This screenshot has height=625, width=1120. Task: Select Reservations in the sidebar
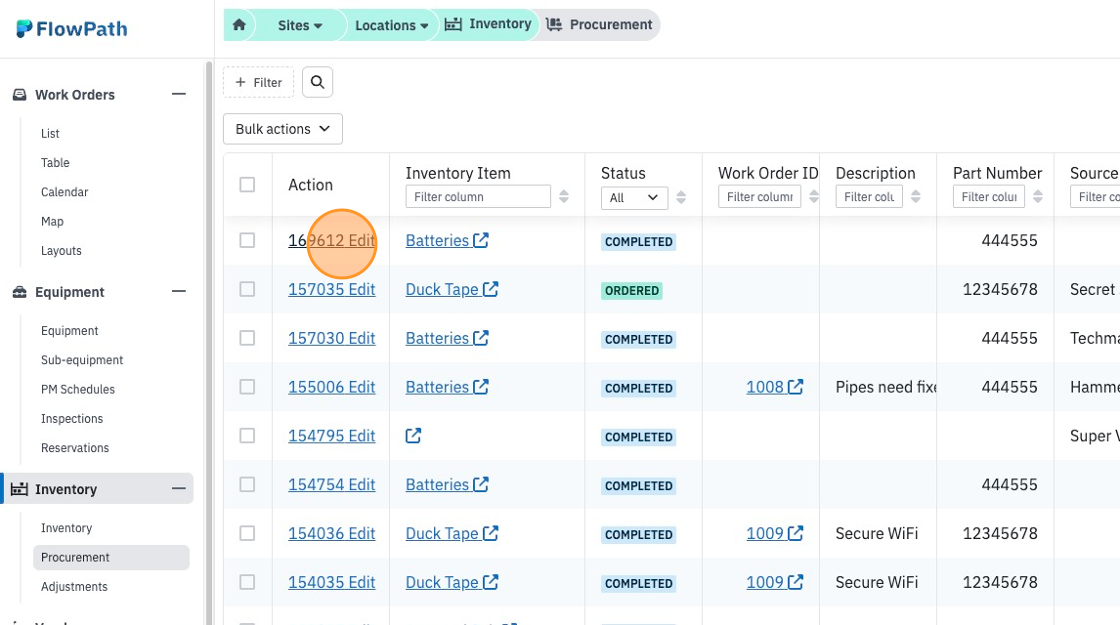click(x=75, y=448)
